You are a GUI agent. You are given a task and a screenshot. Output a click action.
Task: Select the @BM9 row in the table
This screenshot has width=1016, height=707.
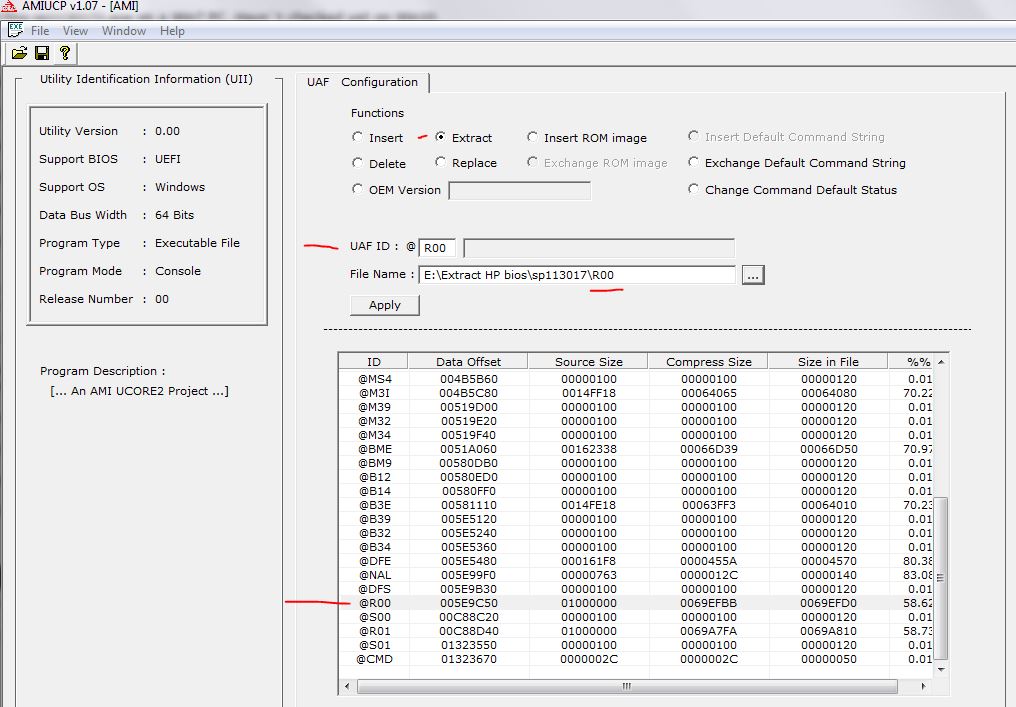click(x=636, y=463)
